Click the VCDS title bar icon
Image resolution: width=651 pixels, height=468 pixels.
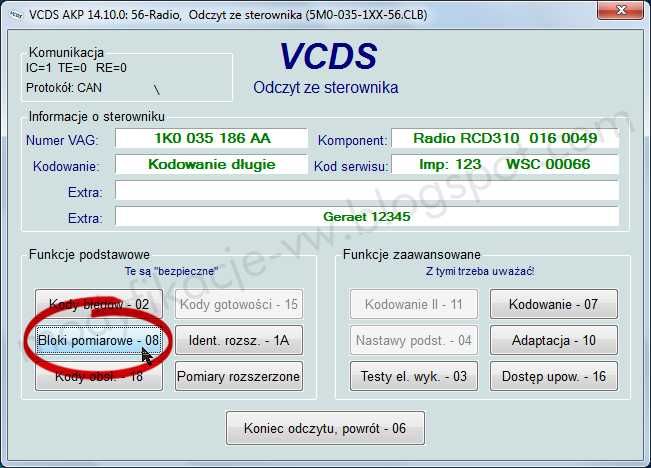coord(15,15)
